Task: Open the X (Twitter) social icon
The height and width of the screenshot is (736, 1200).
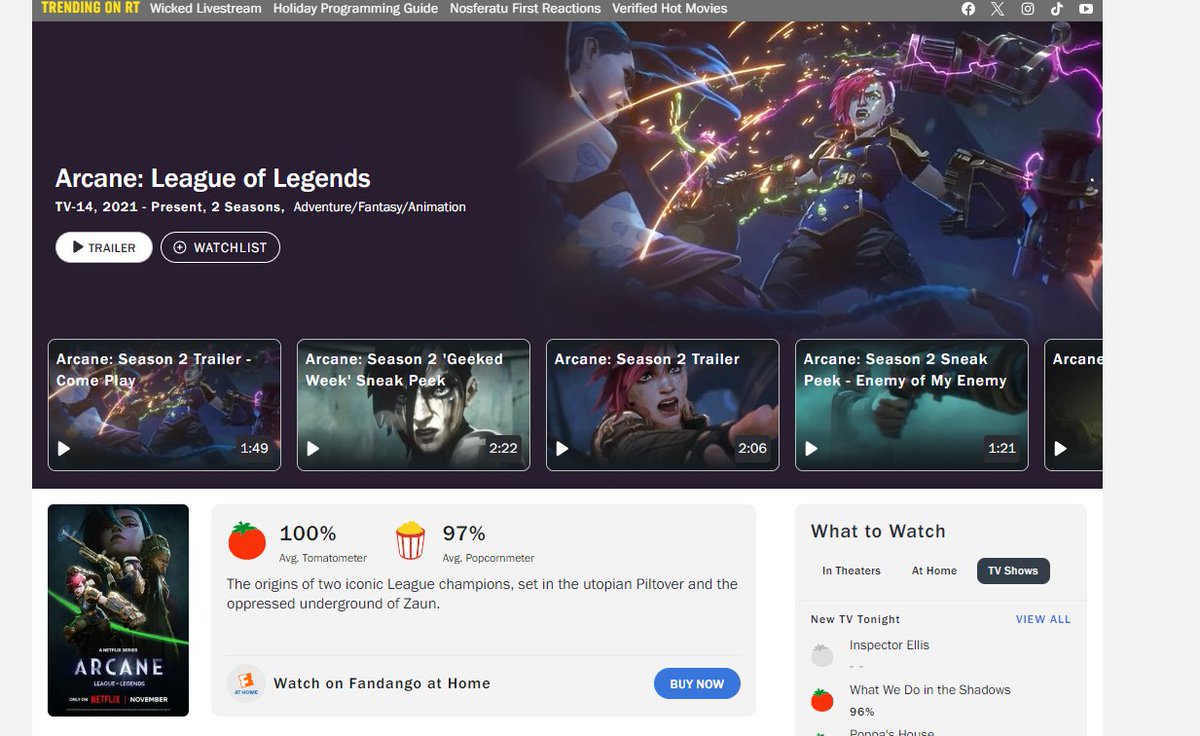Action: click(997, 9)
